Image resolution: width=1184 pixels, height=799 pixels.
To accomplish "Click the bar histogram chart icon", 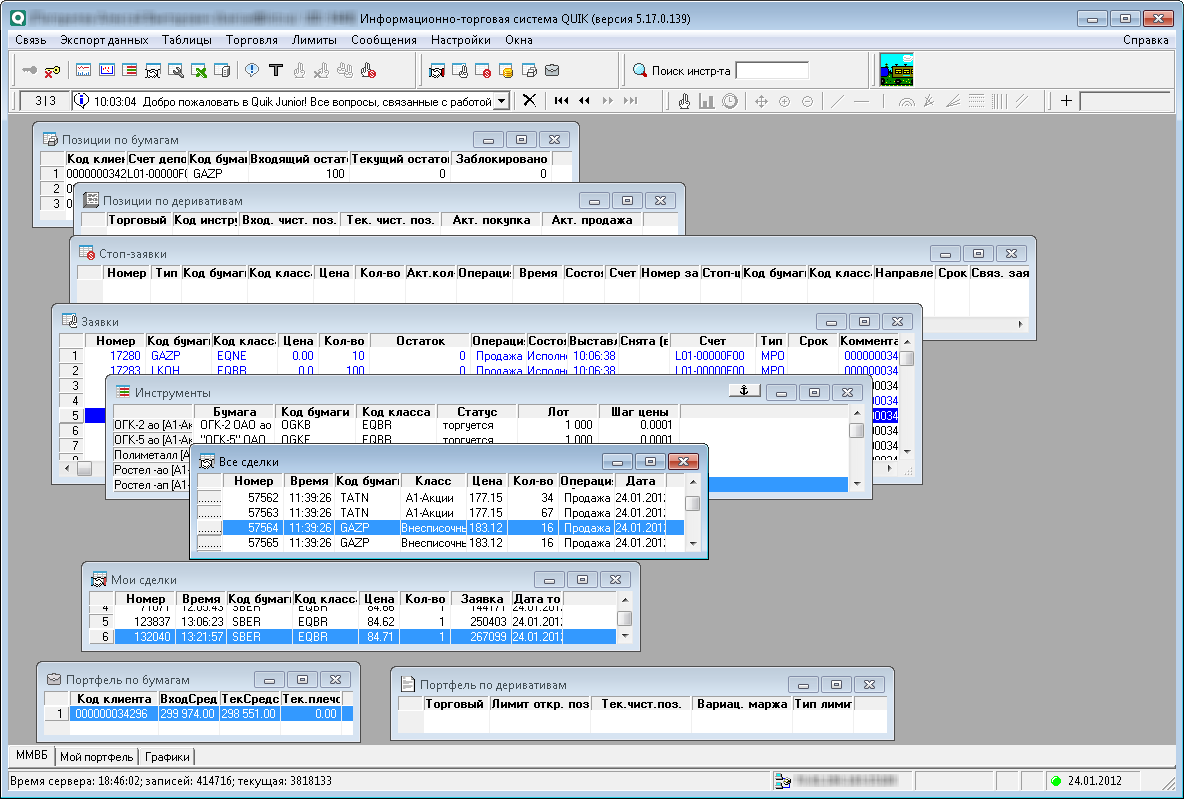I will coord(707,101).
